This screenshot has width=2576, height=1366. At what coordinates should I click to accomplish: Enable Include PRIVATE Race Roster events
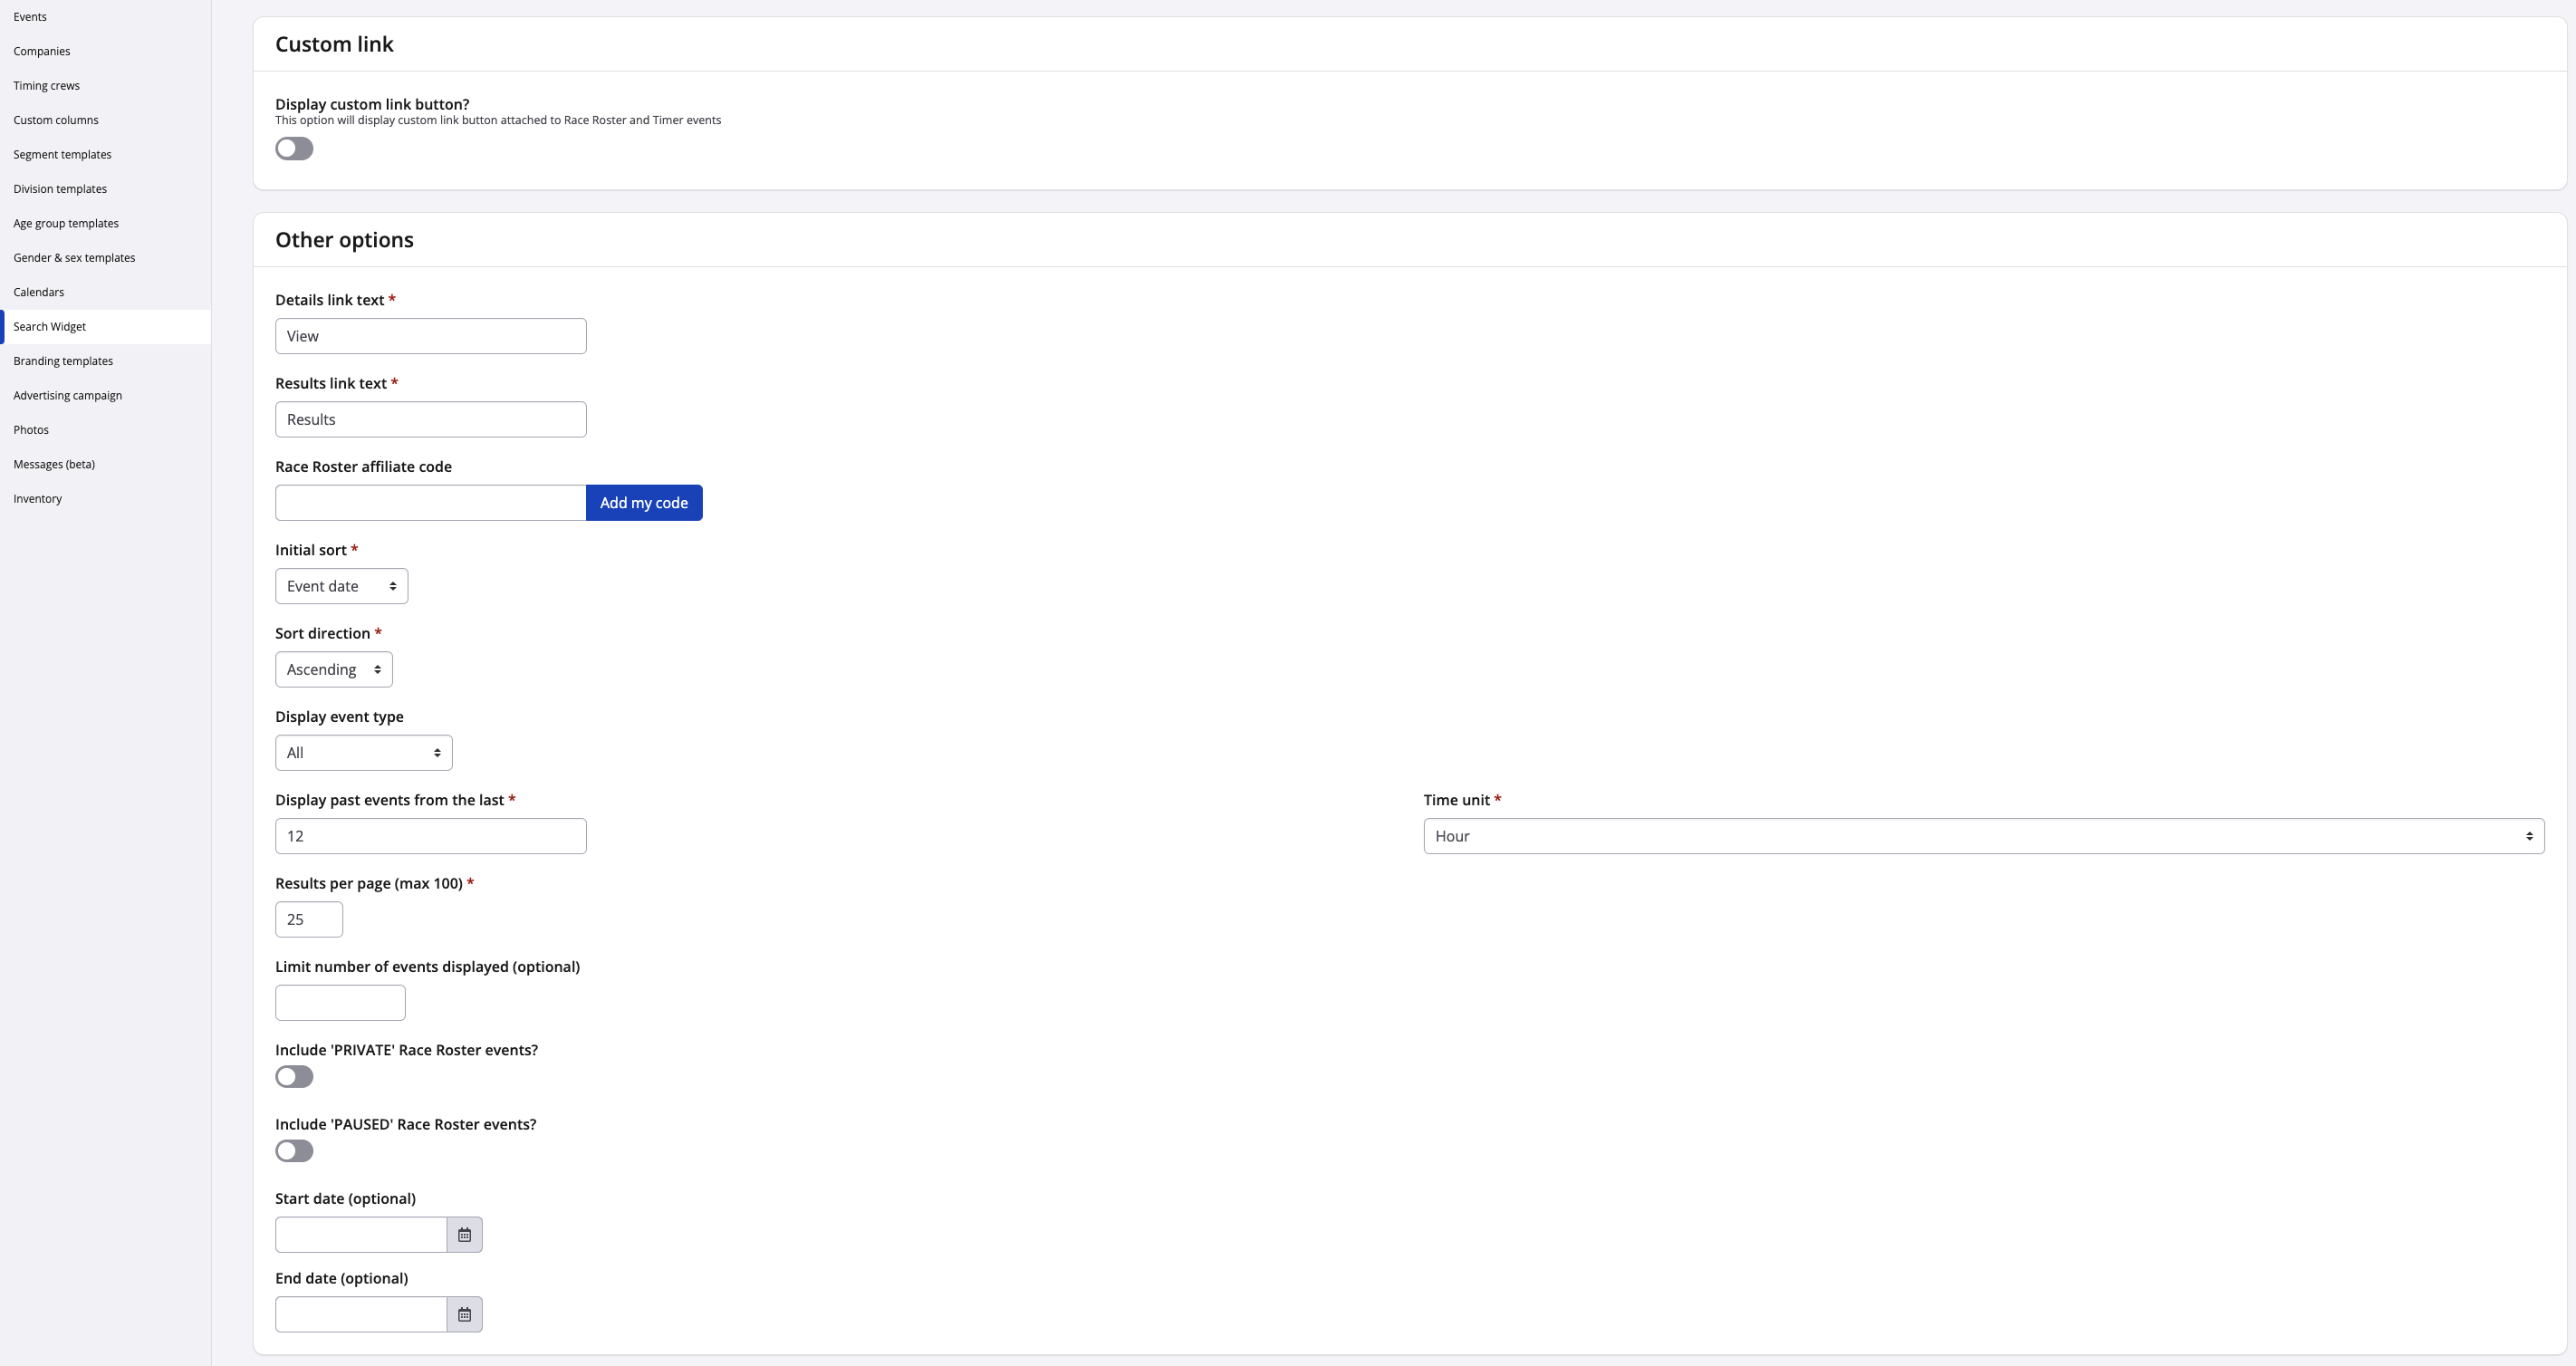click(x=294, y=1077)
